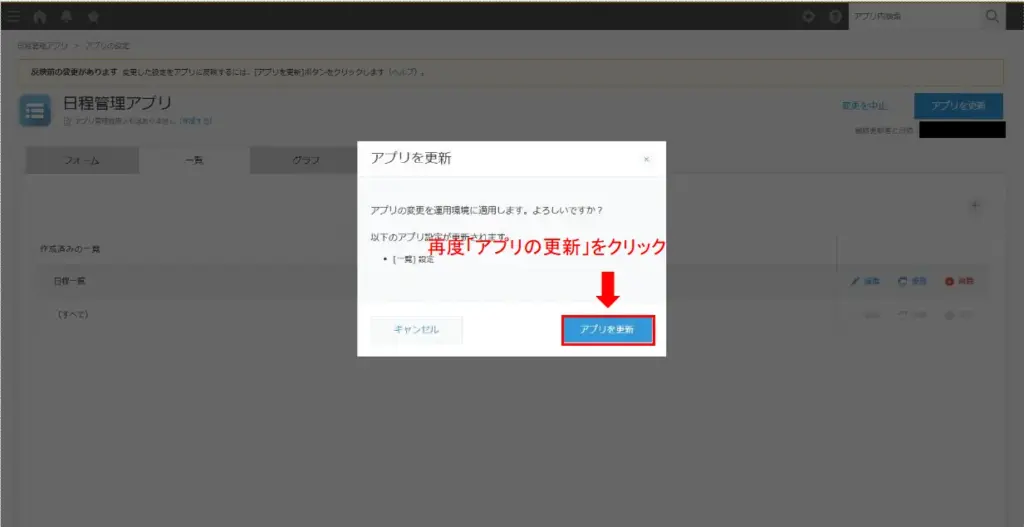Screen dimensions: 1024x527
Task: Focus the アプリ内検索 search field
Action: [914, 17]
